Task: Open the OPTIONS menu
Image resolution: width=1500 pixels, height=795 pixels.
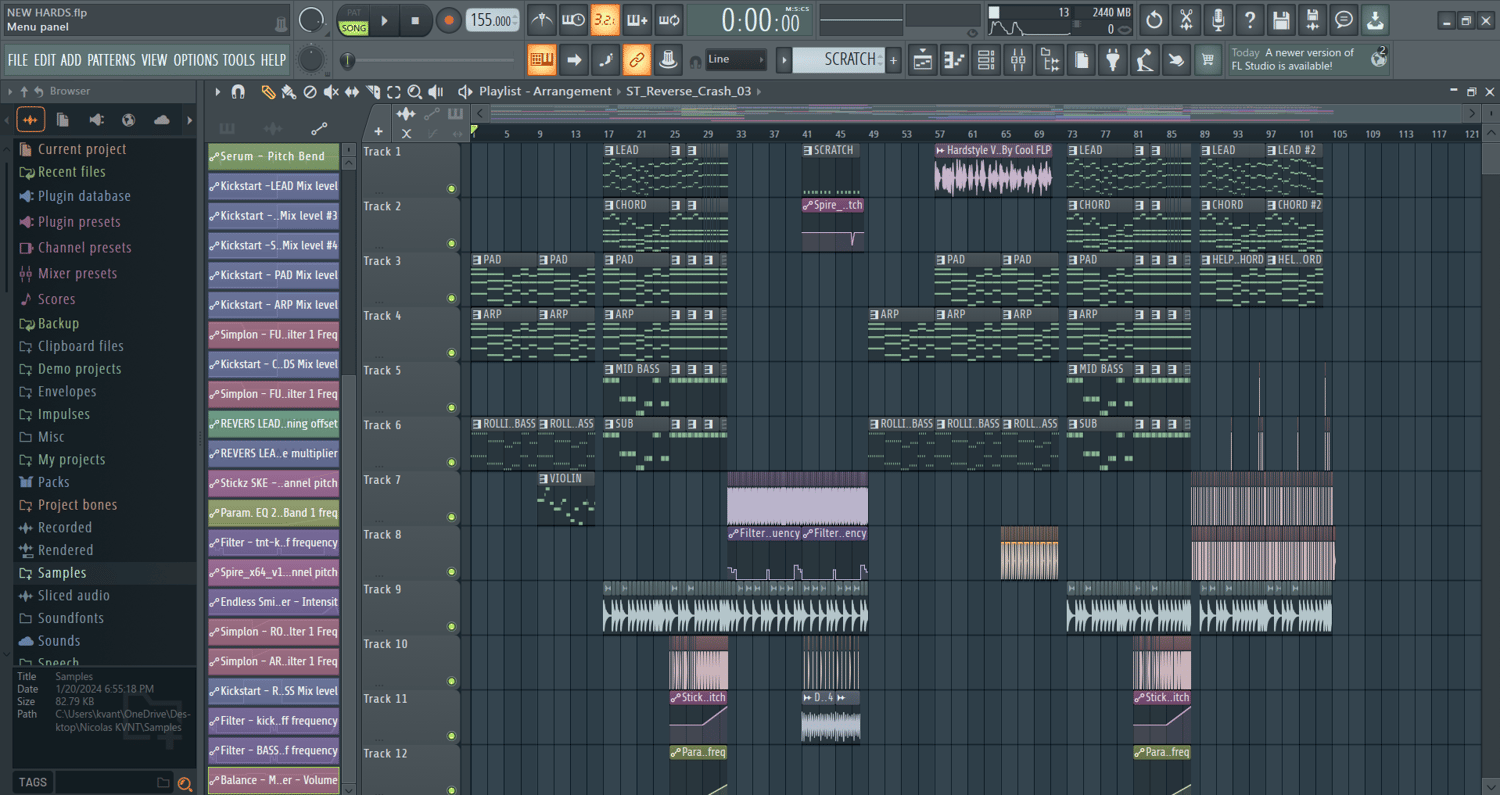Action: click(x=195, y=60)
